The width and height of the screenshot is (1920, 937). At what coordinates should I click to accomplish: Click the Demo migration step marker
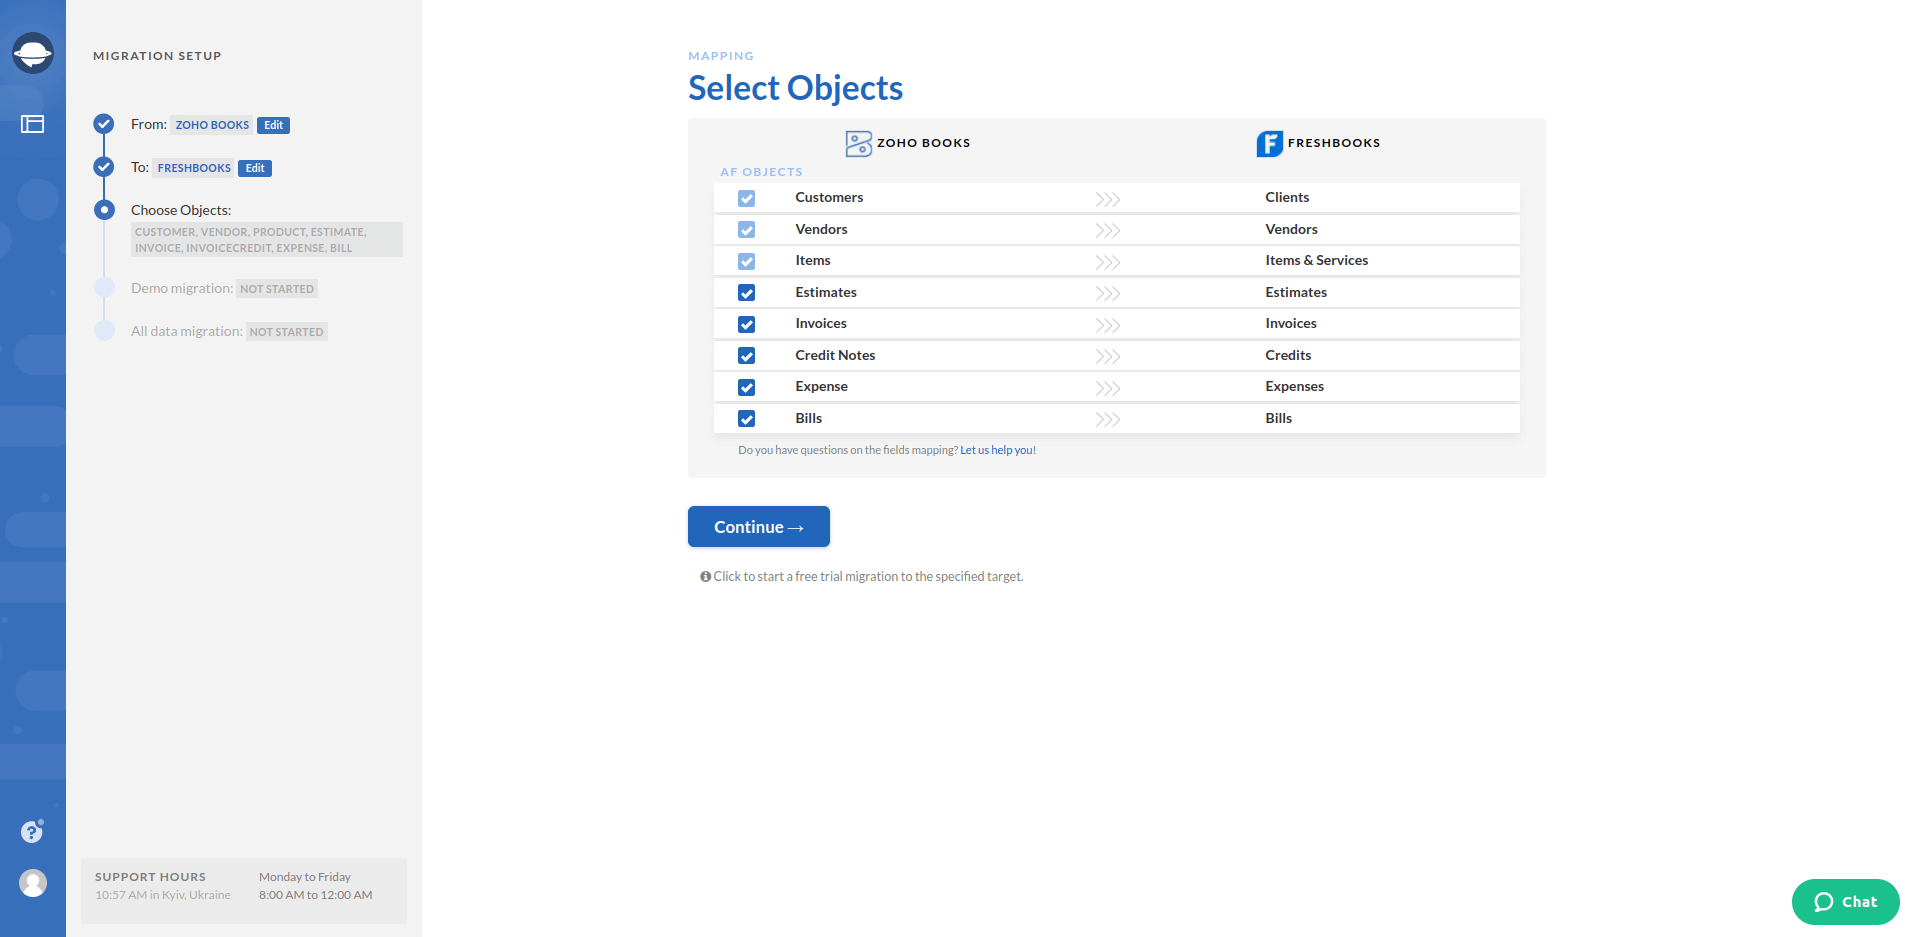pos(104,288)
